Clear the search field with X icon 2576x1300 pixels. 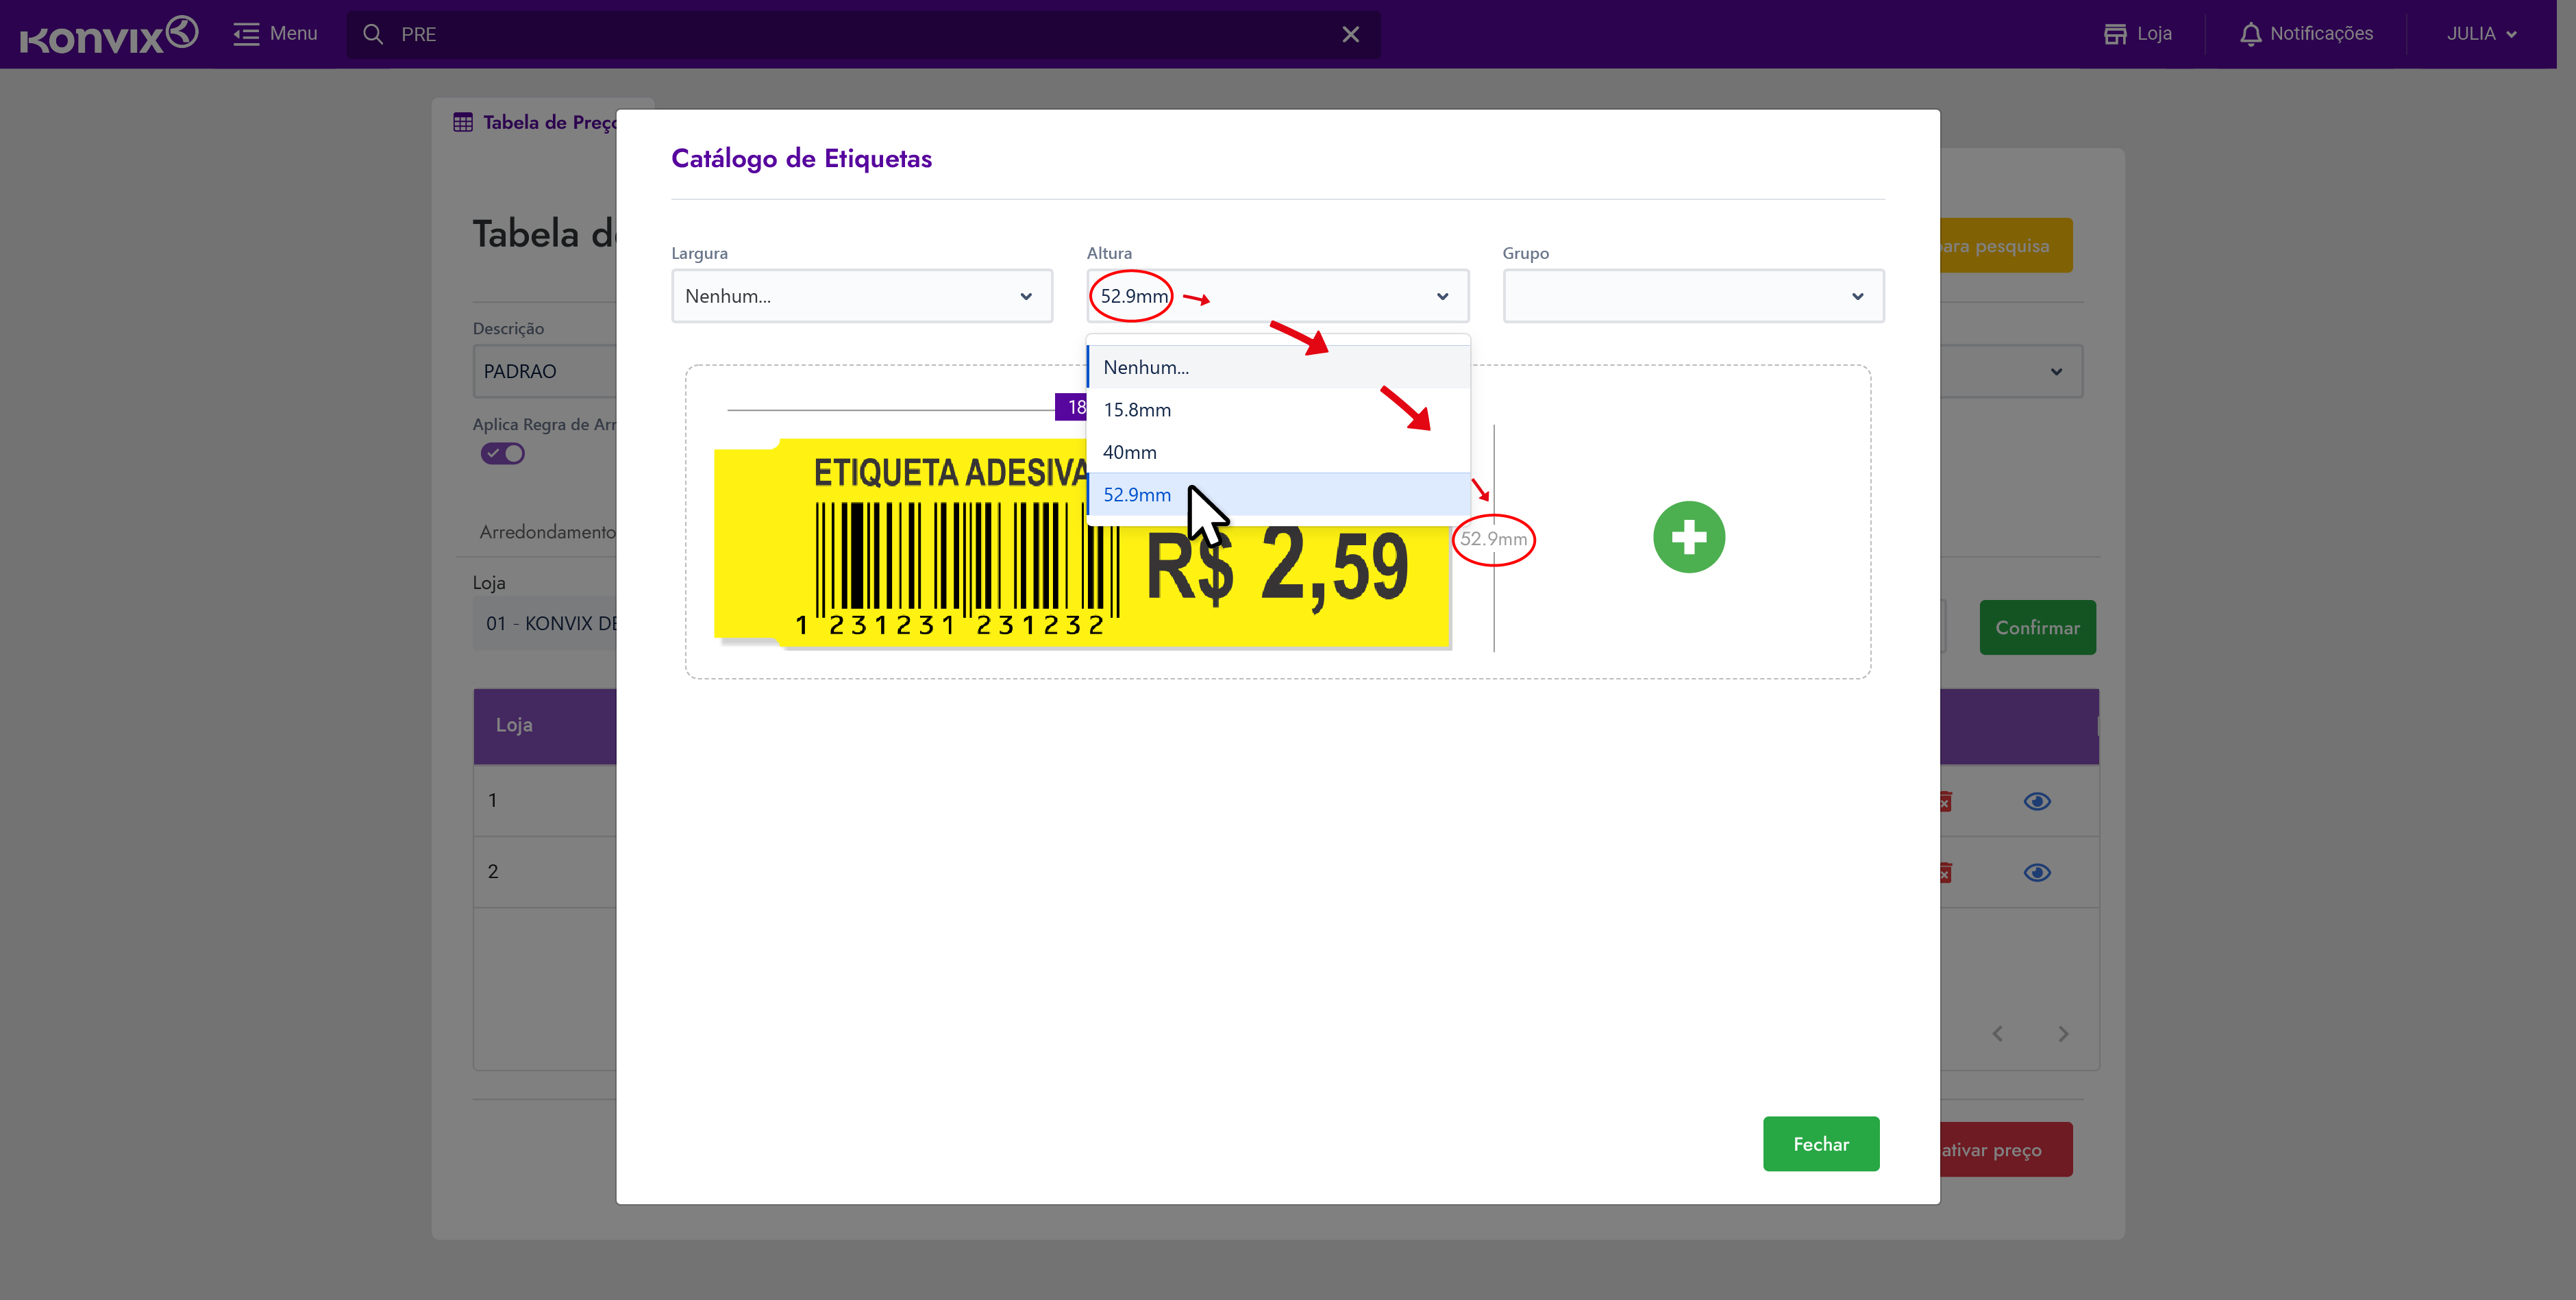click(x=1350, y=34)
